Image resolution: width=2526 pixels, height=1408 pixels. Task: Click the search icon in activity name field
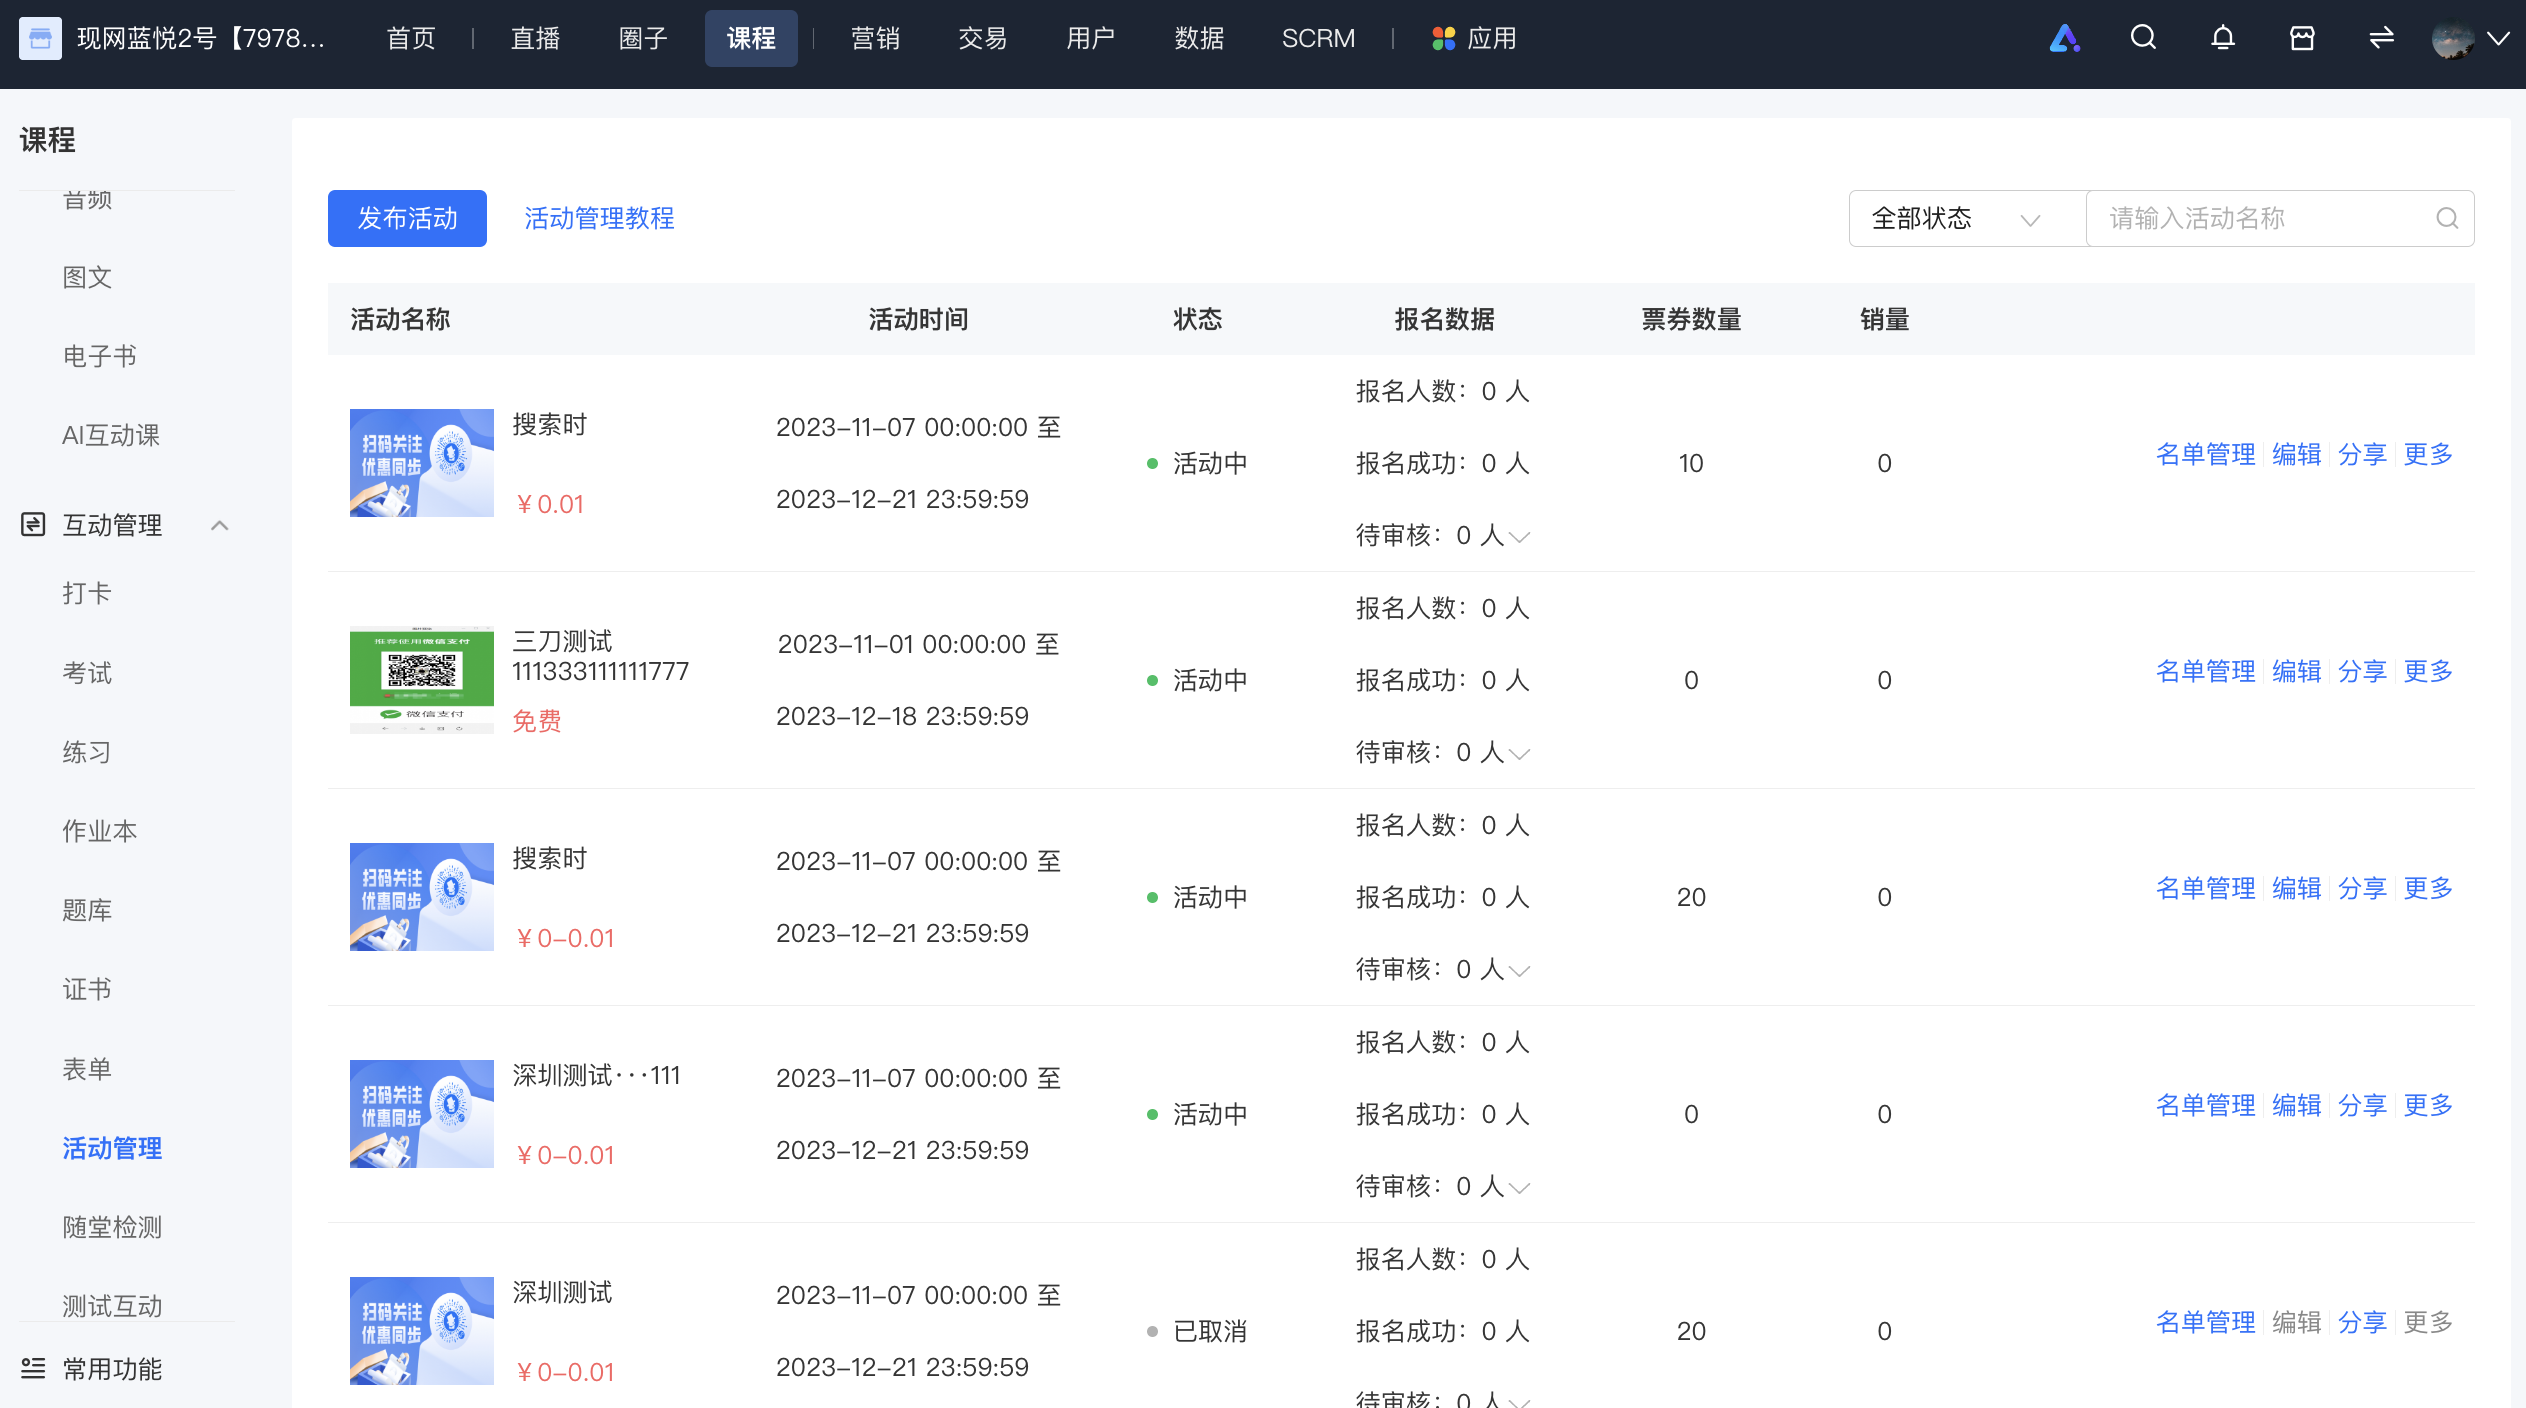pos(2447,218)
